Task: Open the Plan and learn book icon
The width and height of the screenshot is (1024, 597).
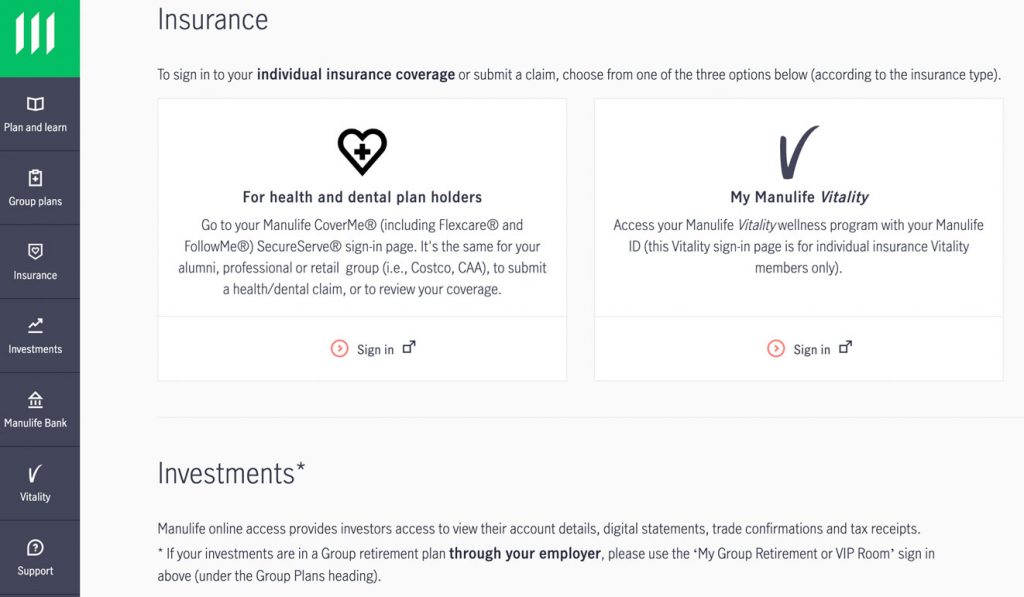Action: (x=35, y=104)
